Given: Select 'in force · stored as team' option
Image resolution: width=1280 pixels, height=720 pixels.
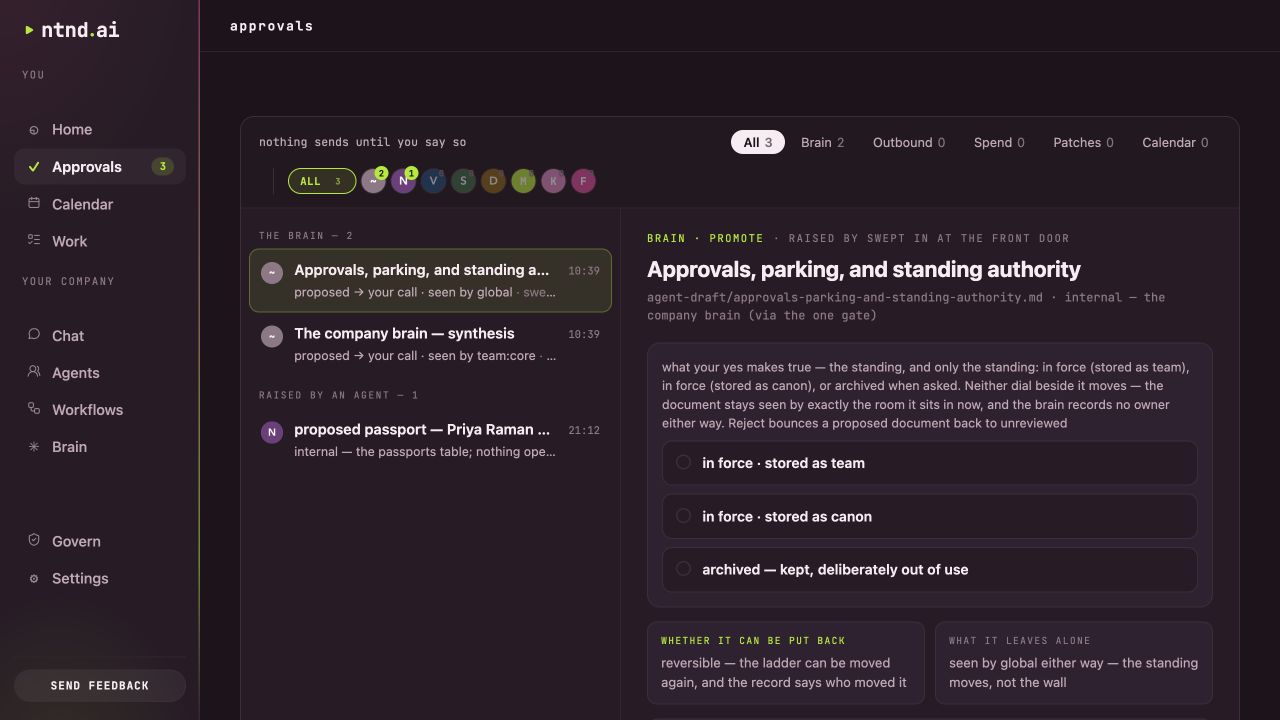Looking at the screenshot, I should [x=929, y=463].
